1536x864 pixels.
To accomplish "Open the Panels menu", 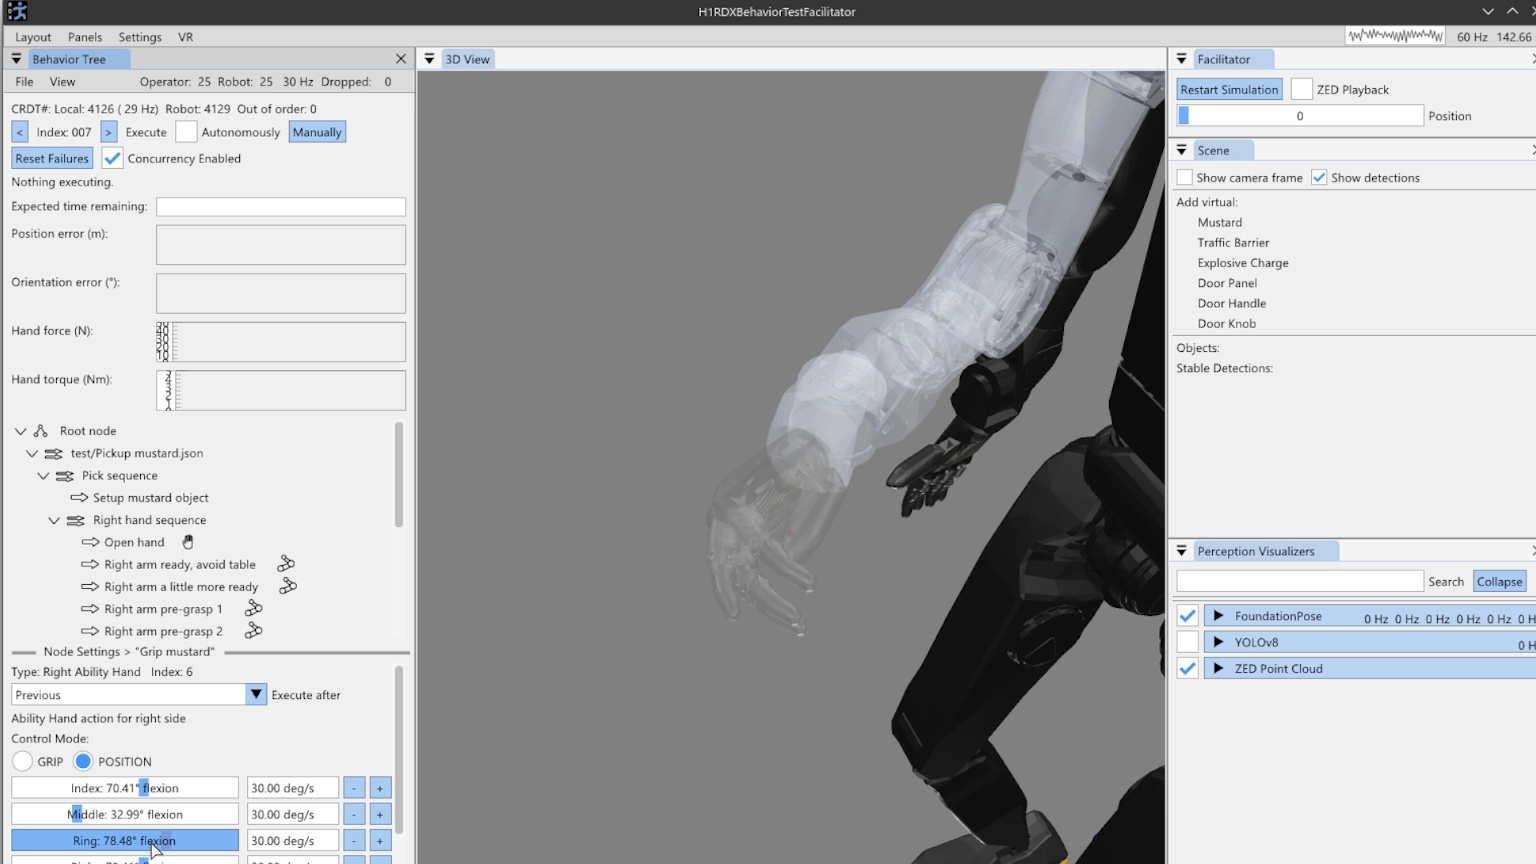I will point(85,37).
